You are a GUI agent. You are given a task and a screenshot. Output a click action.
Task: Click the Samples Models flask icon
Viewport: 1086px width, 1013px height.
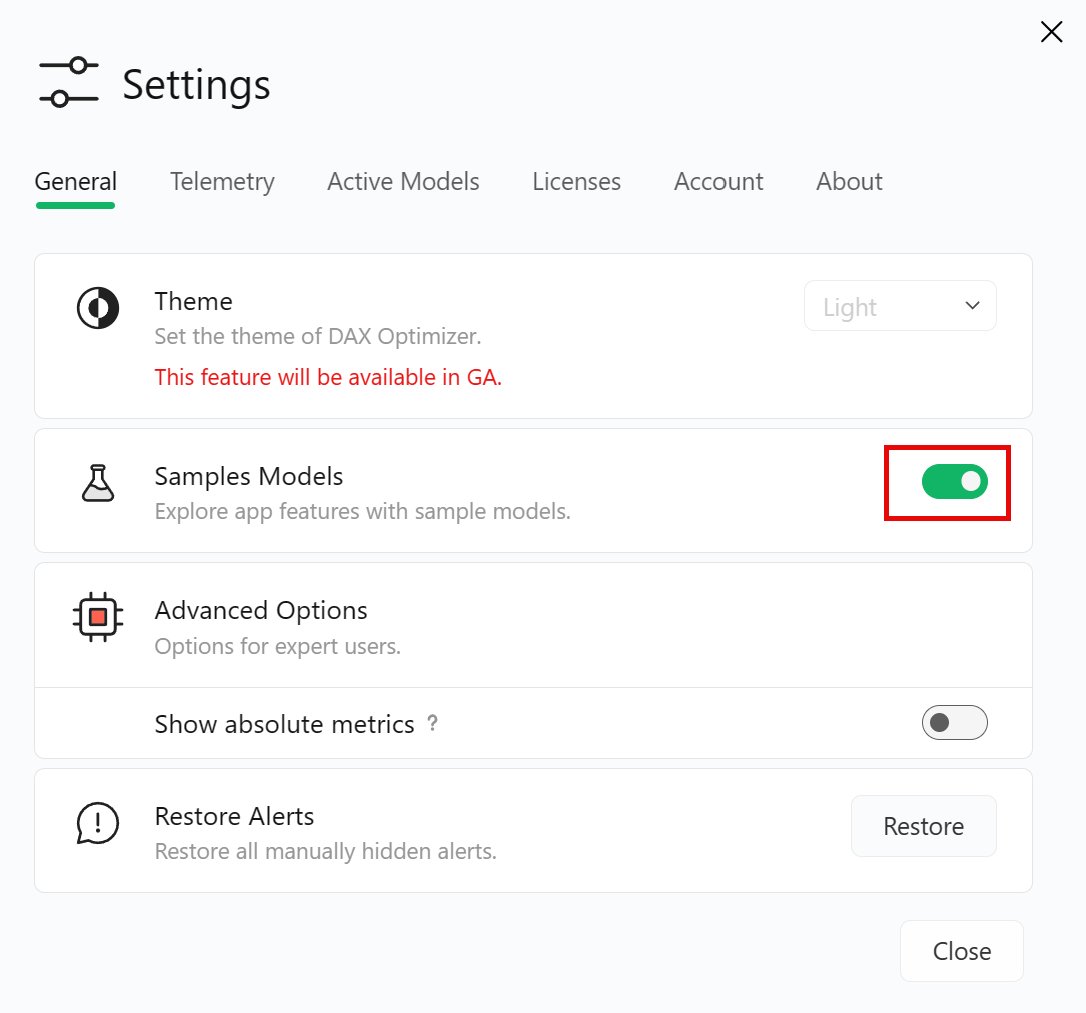97,483
